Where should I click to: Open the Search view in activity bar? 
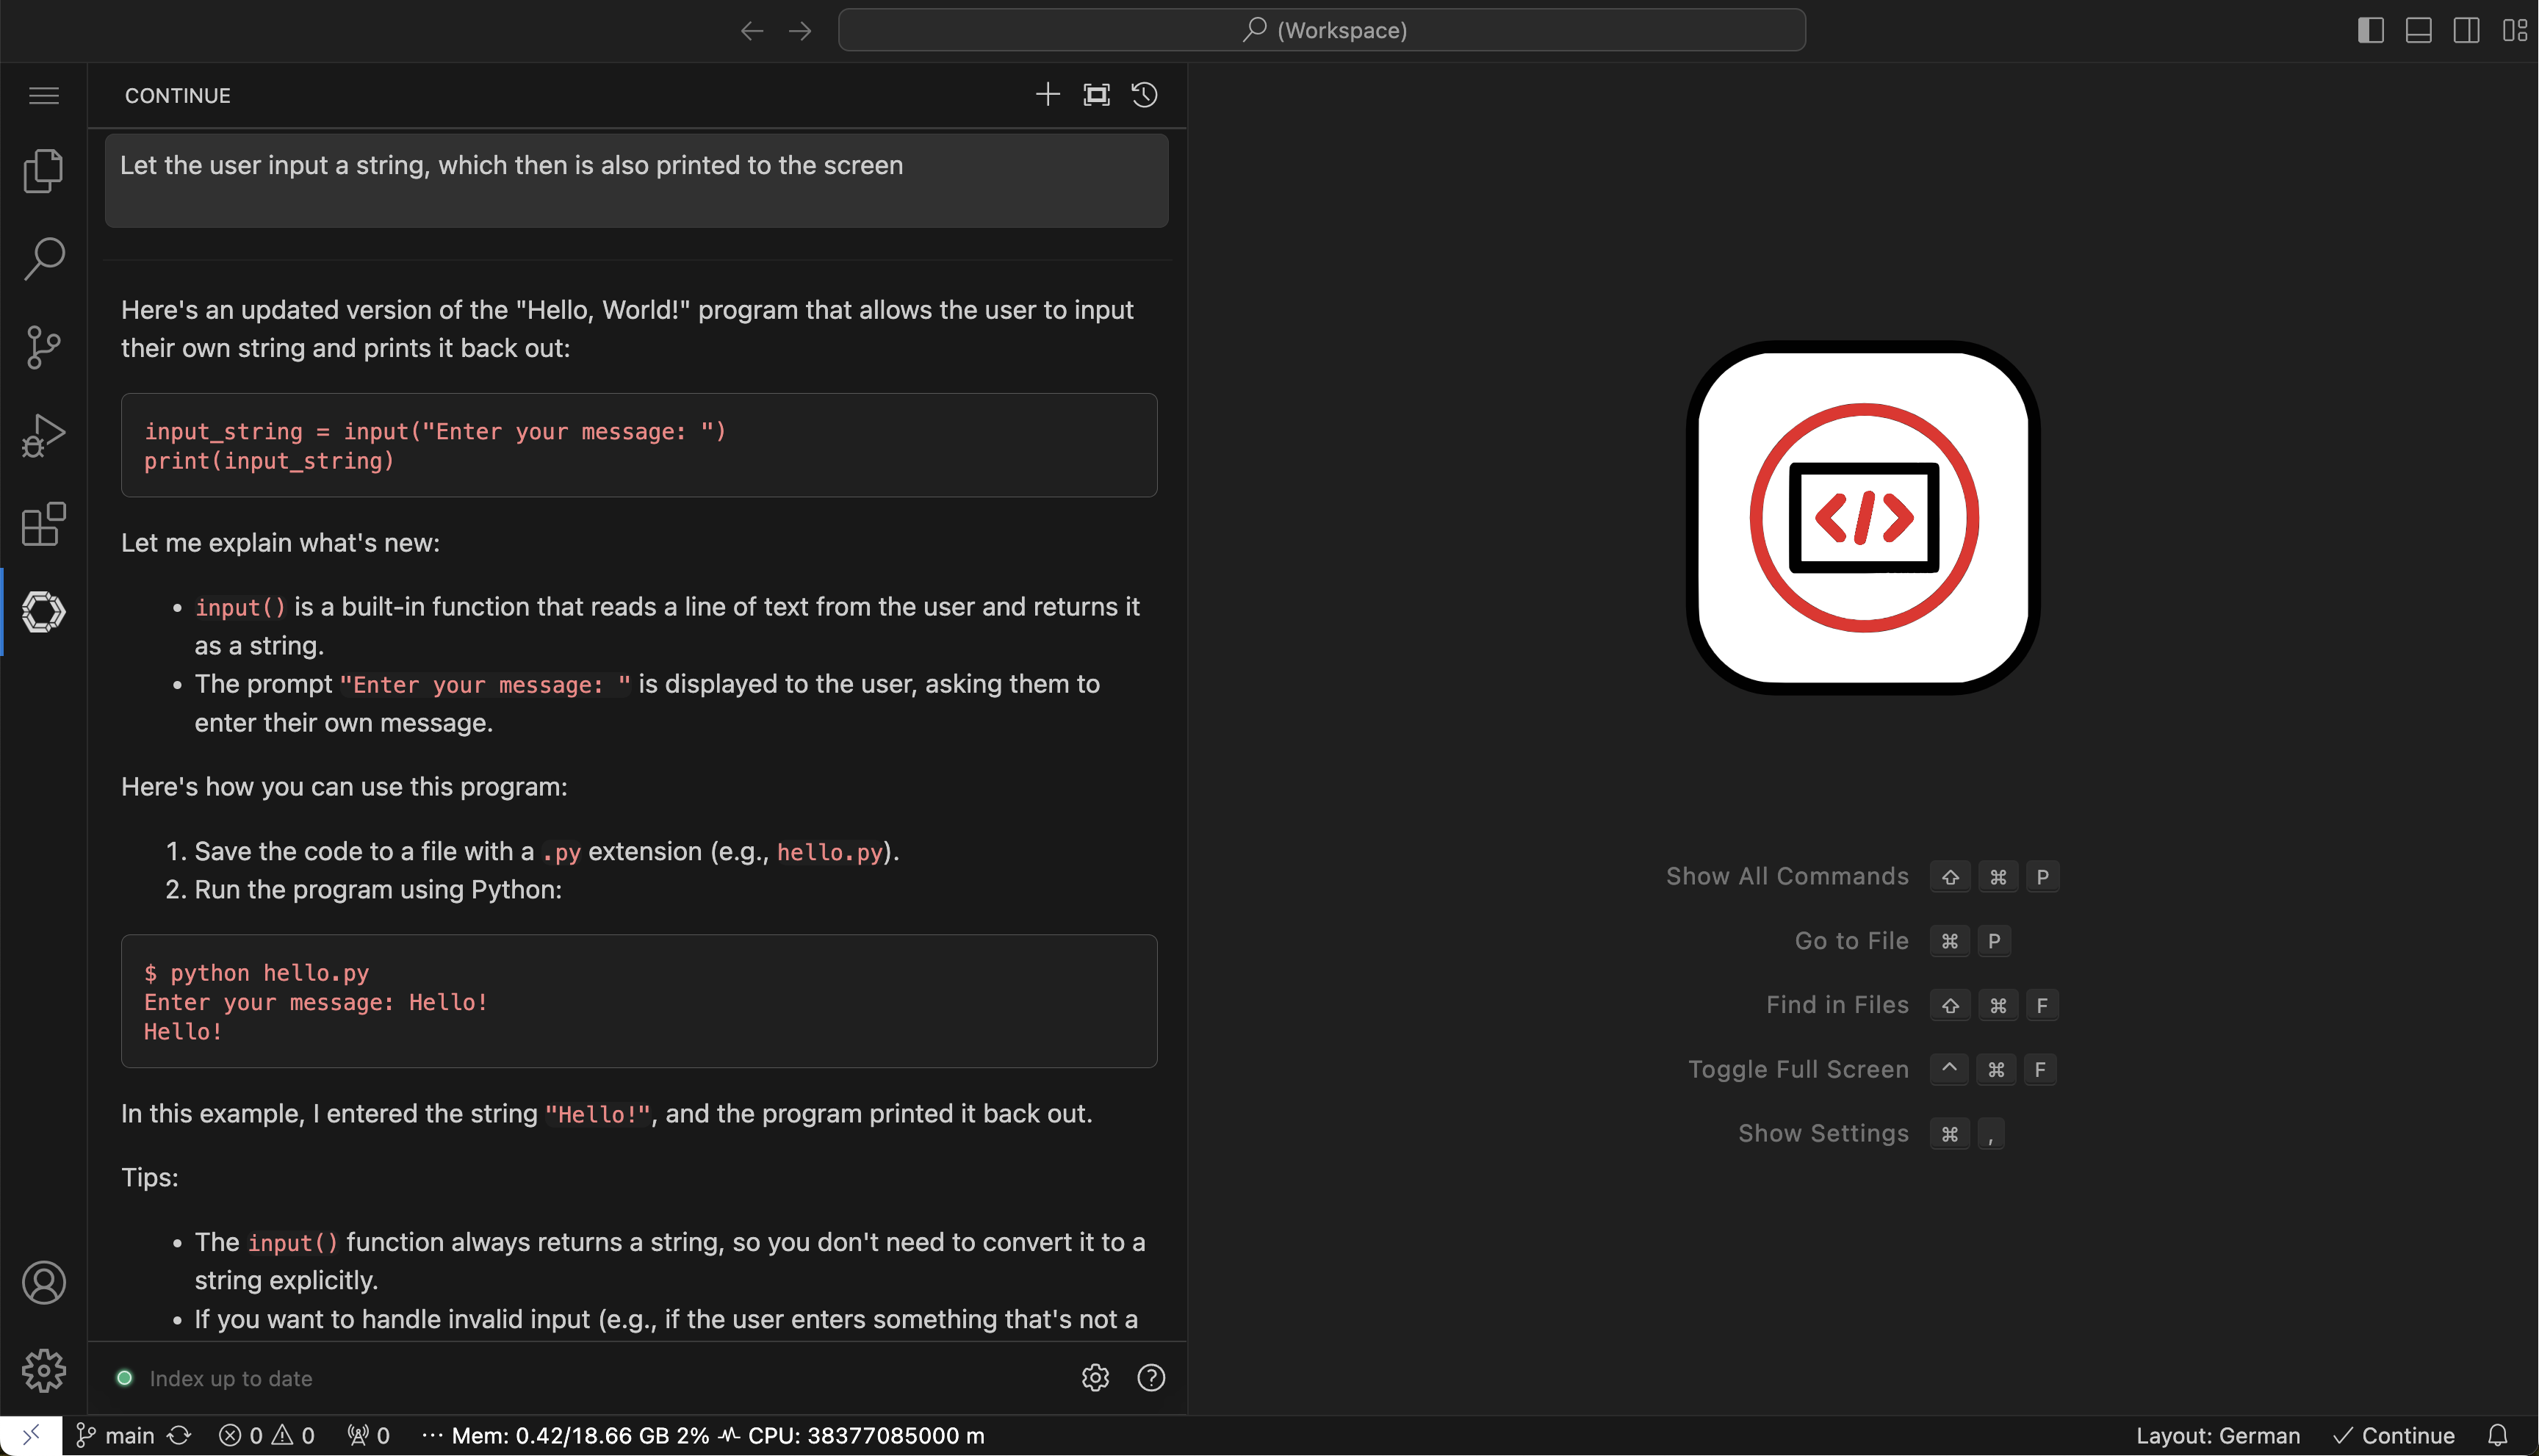44,259
